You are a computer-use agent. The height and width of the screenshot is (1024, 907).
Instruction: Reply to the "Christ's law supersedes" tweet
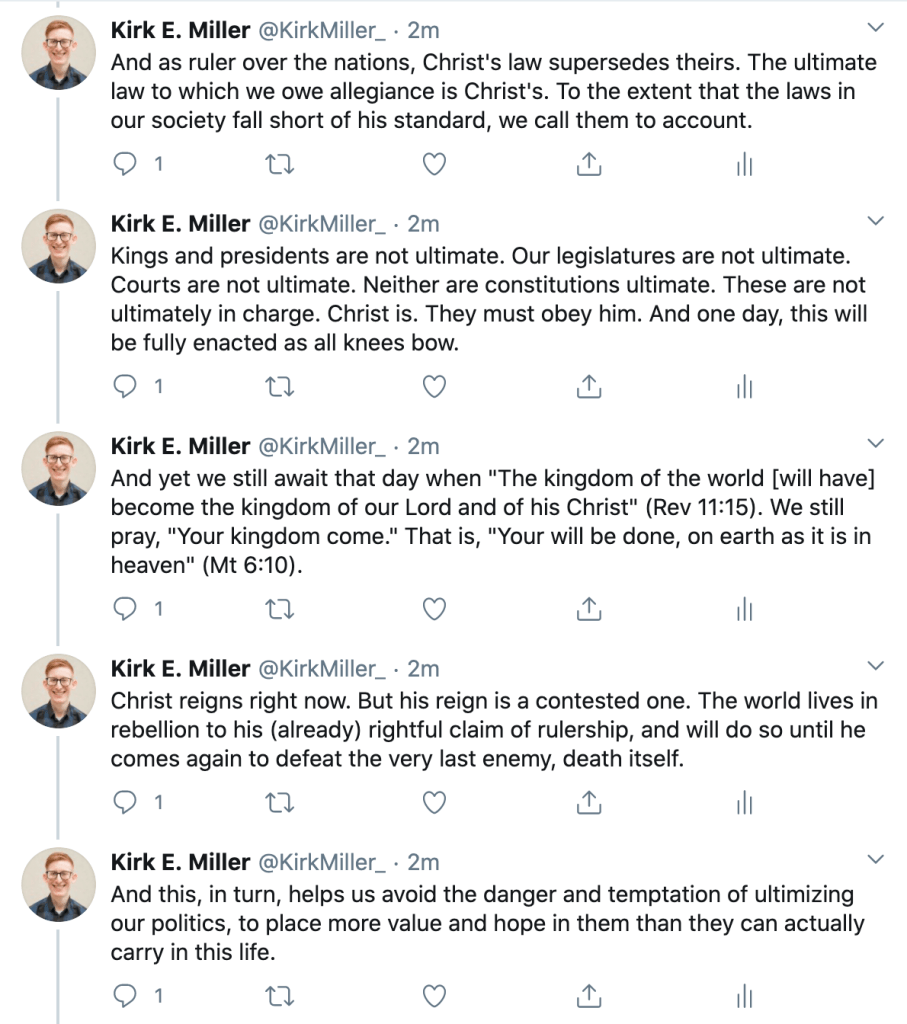pyautogui.click(x=126, y=165)
